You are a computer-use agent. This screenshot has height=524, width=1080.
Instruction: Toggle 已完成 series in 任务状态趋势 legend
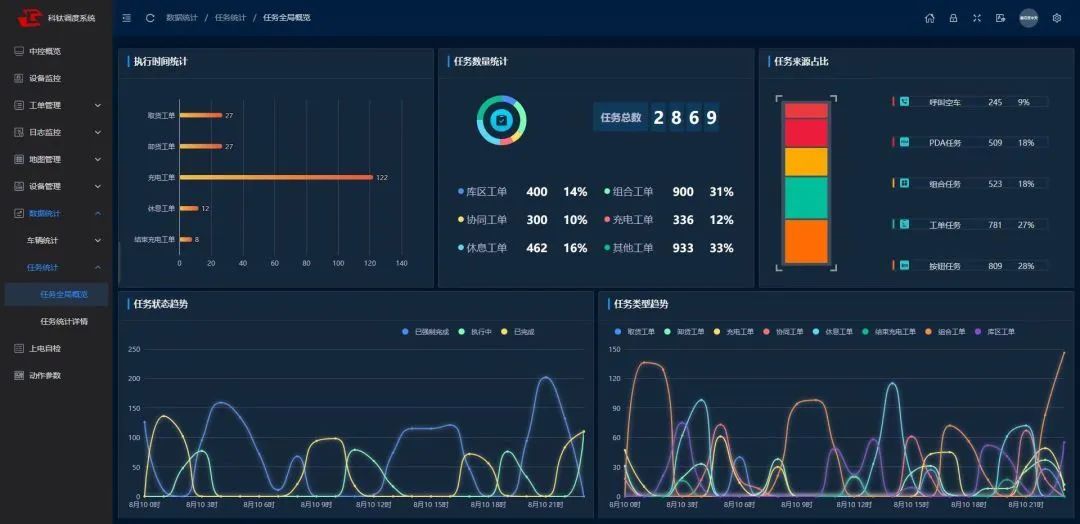tap(518, 331)
